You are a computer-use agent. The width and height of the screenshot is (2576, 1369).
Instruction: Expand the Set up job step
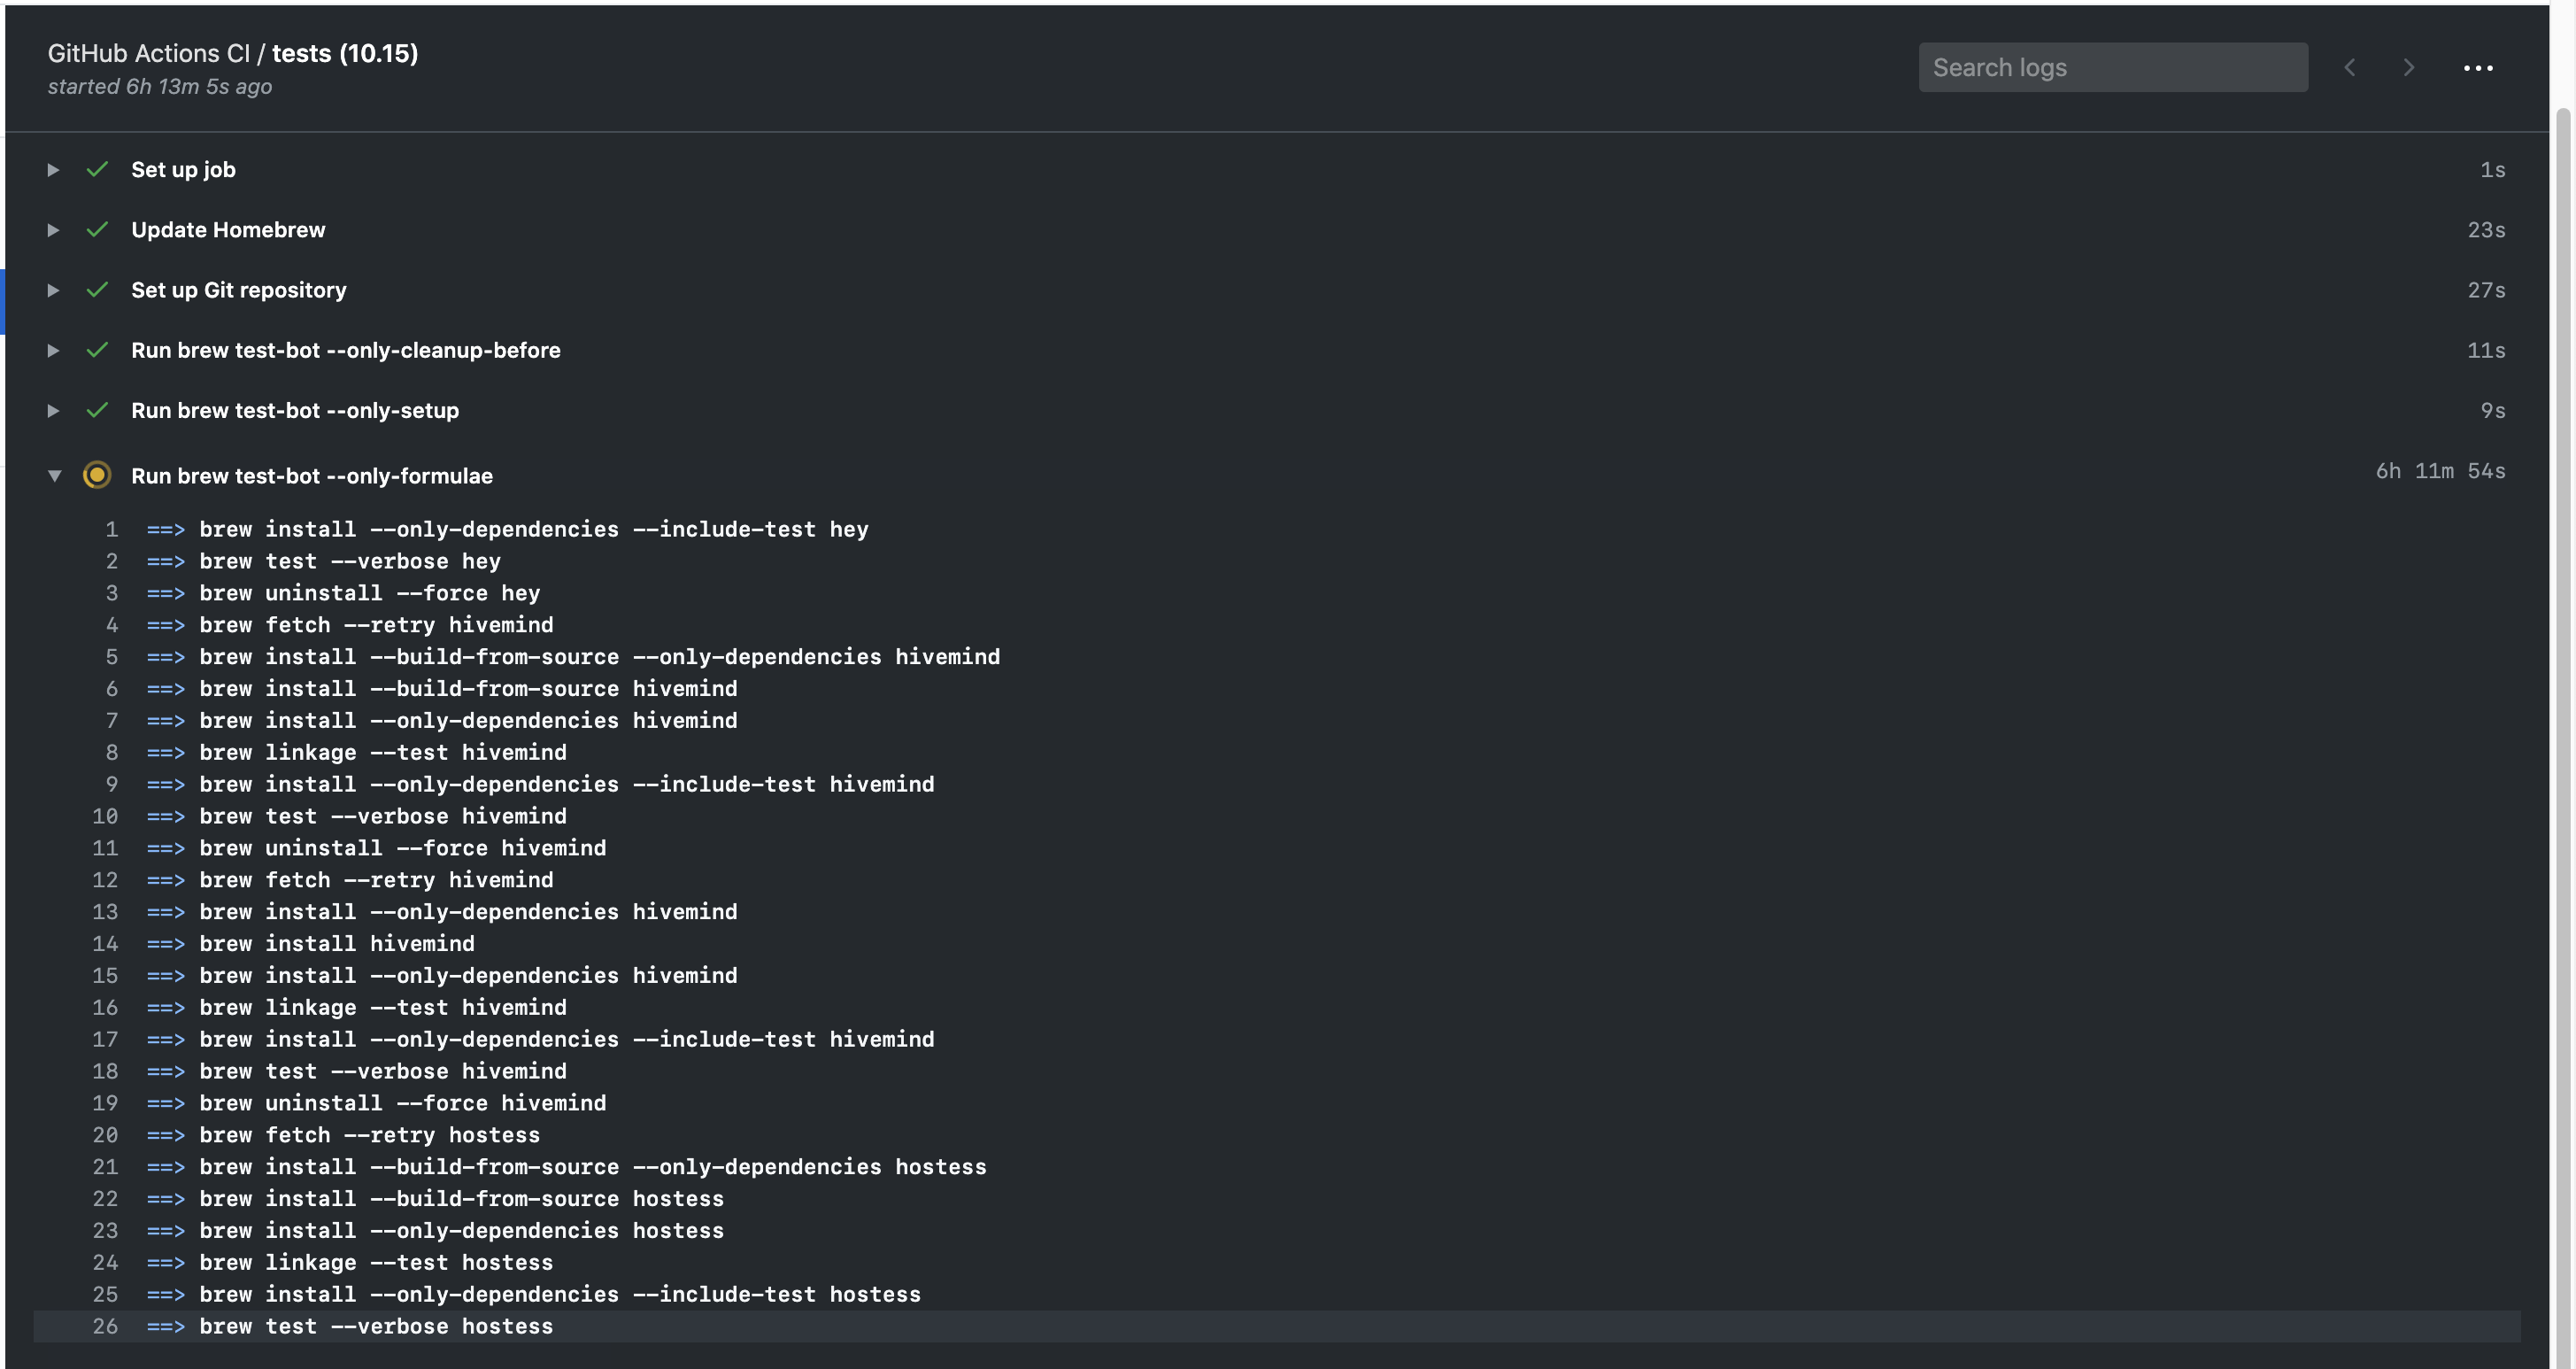pos(53,170)
